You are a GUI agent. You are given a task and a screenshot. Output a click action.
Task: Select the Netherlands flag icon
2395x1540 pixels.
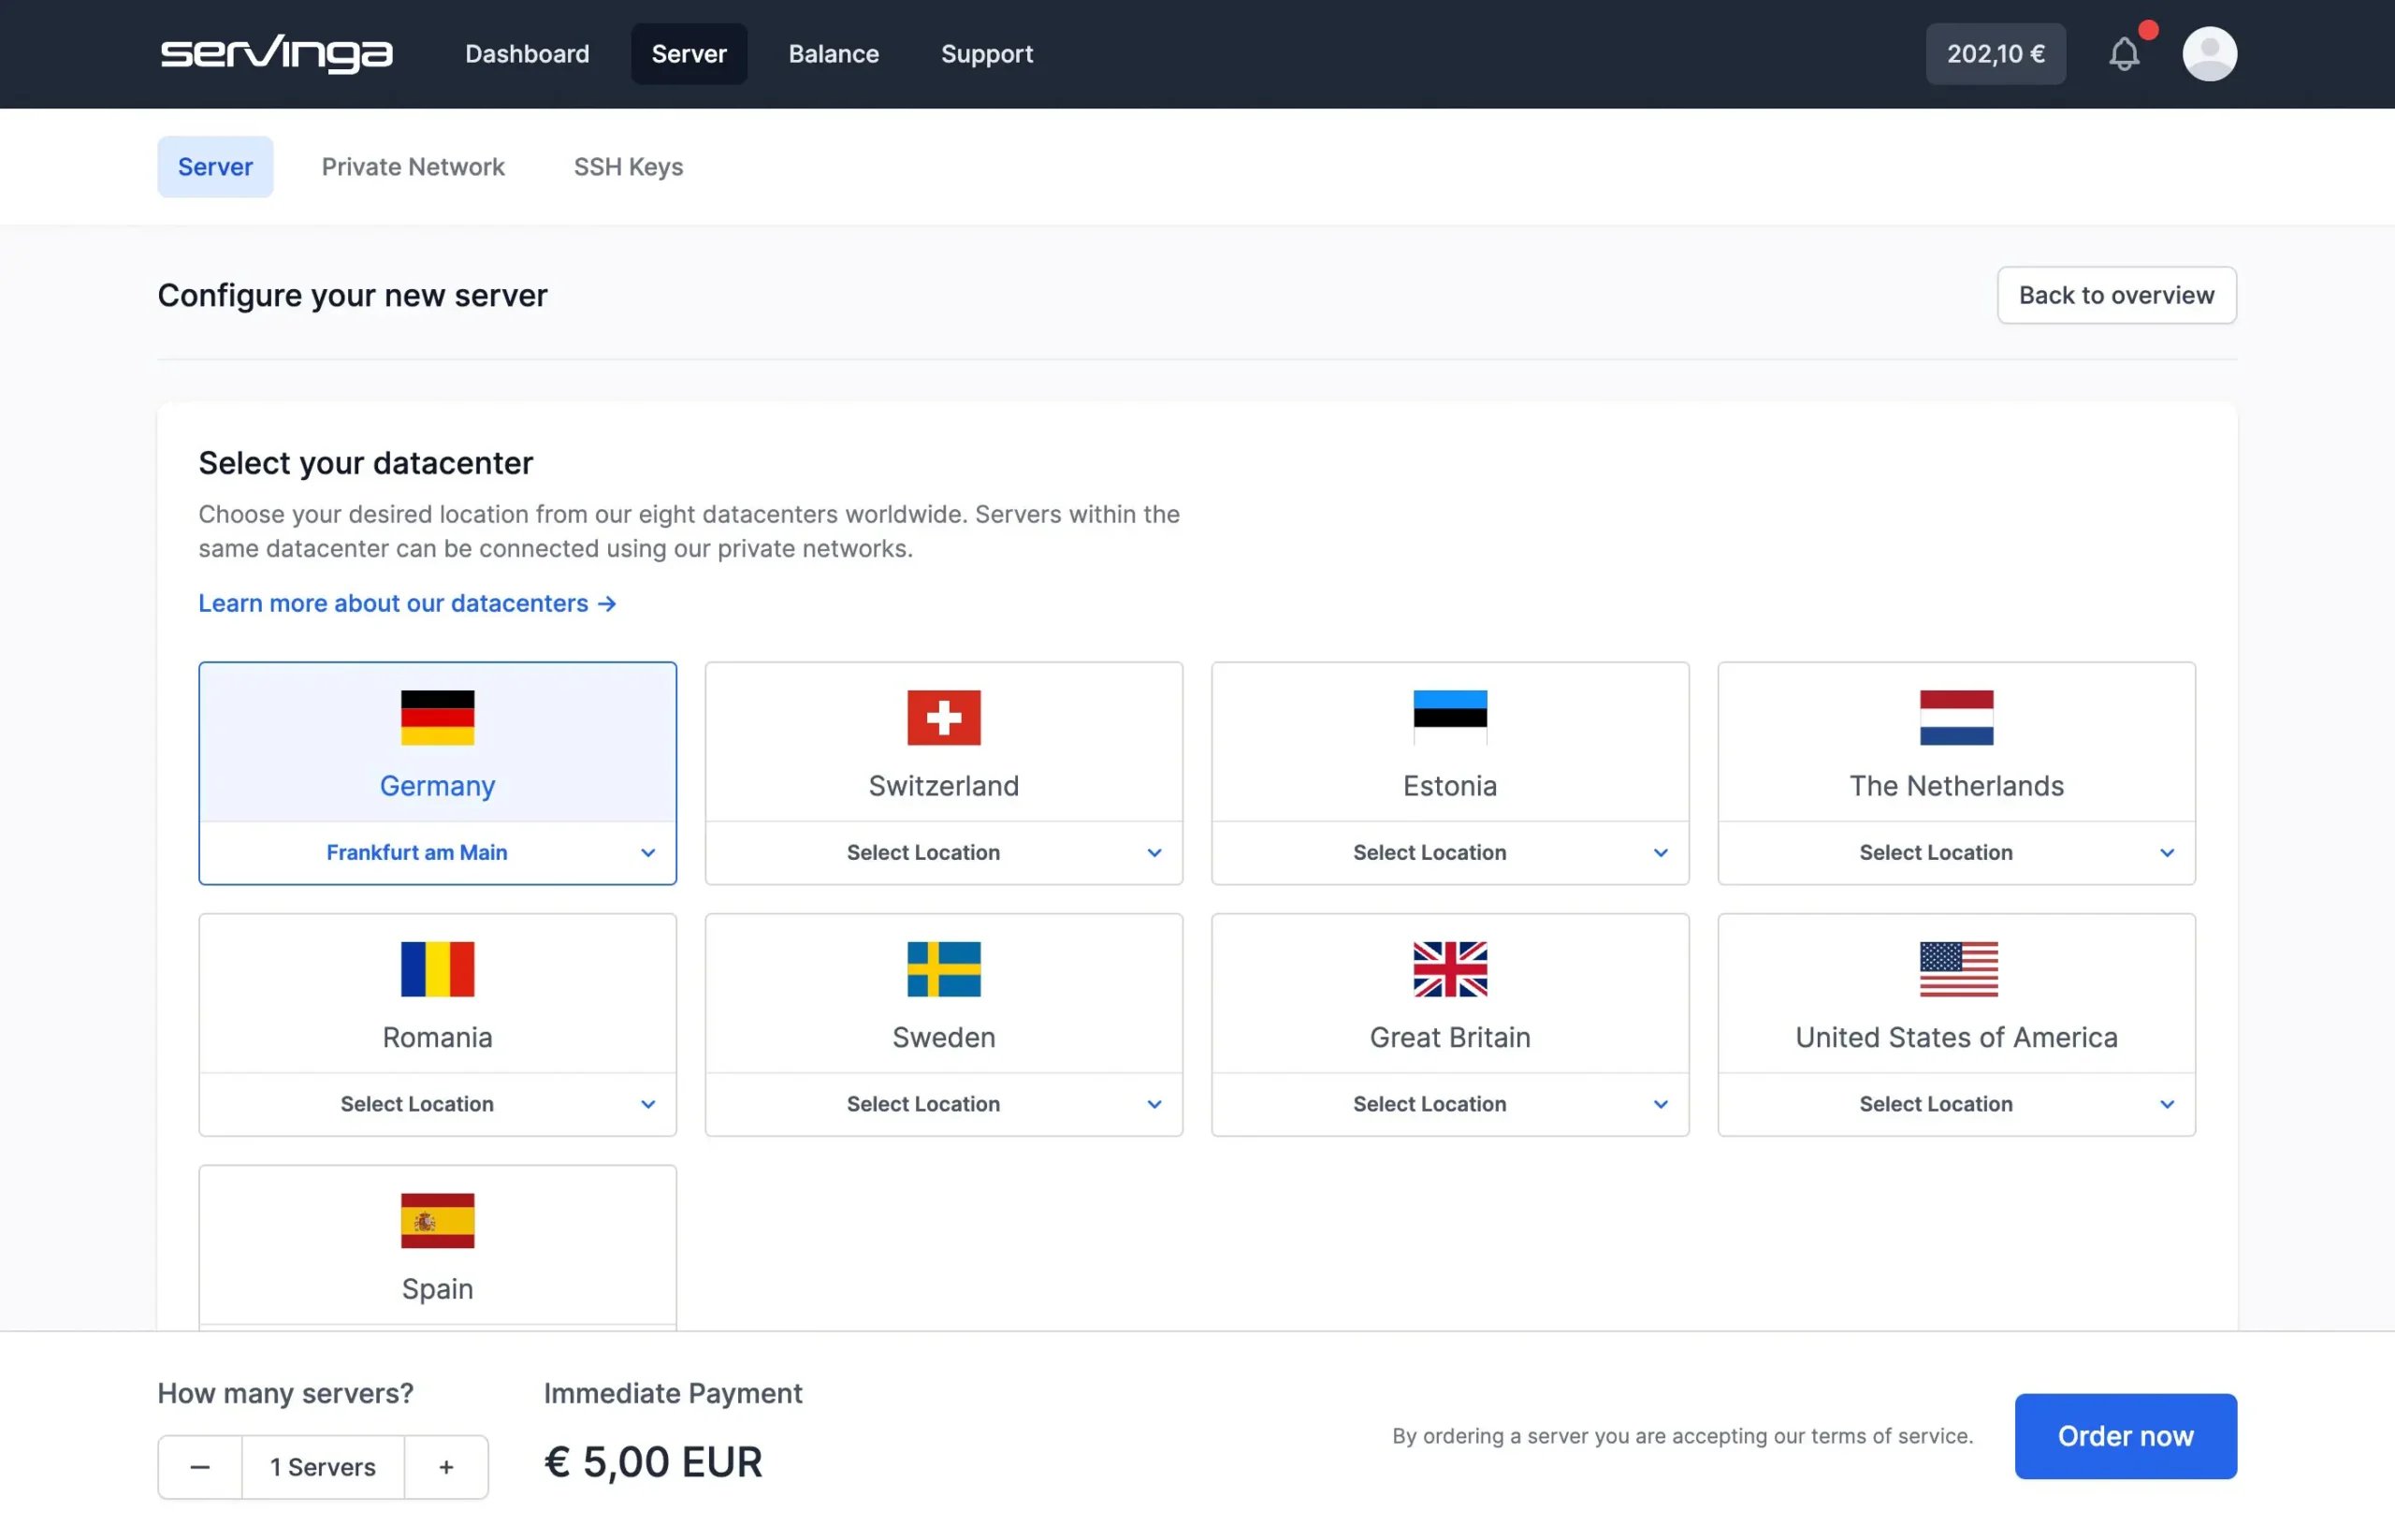[1957, 718]
